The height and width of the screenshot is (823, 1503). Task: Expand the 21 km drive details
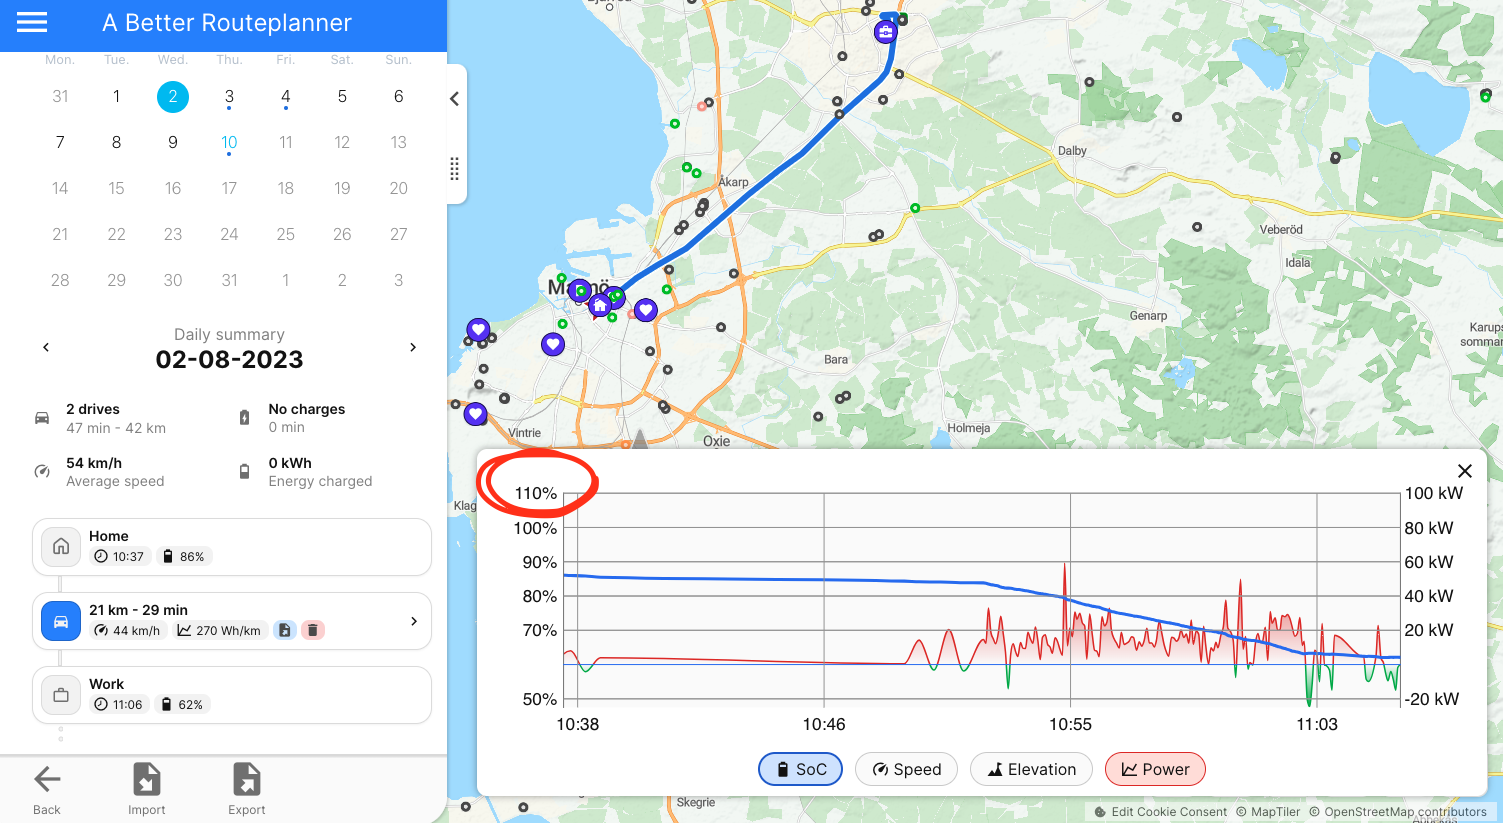[414, 621]
